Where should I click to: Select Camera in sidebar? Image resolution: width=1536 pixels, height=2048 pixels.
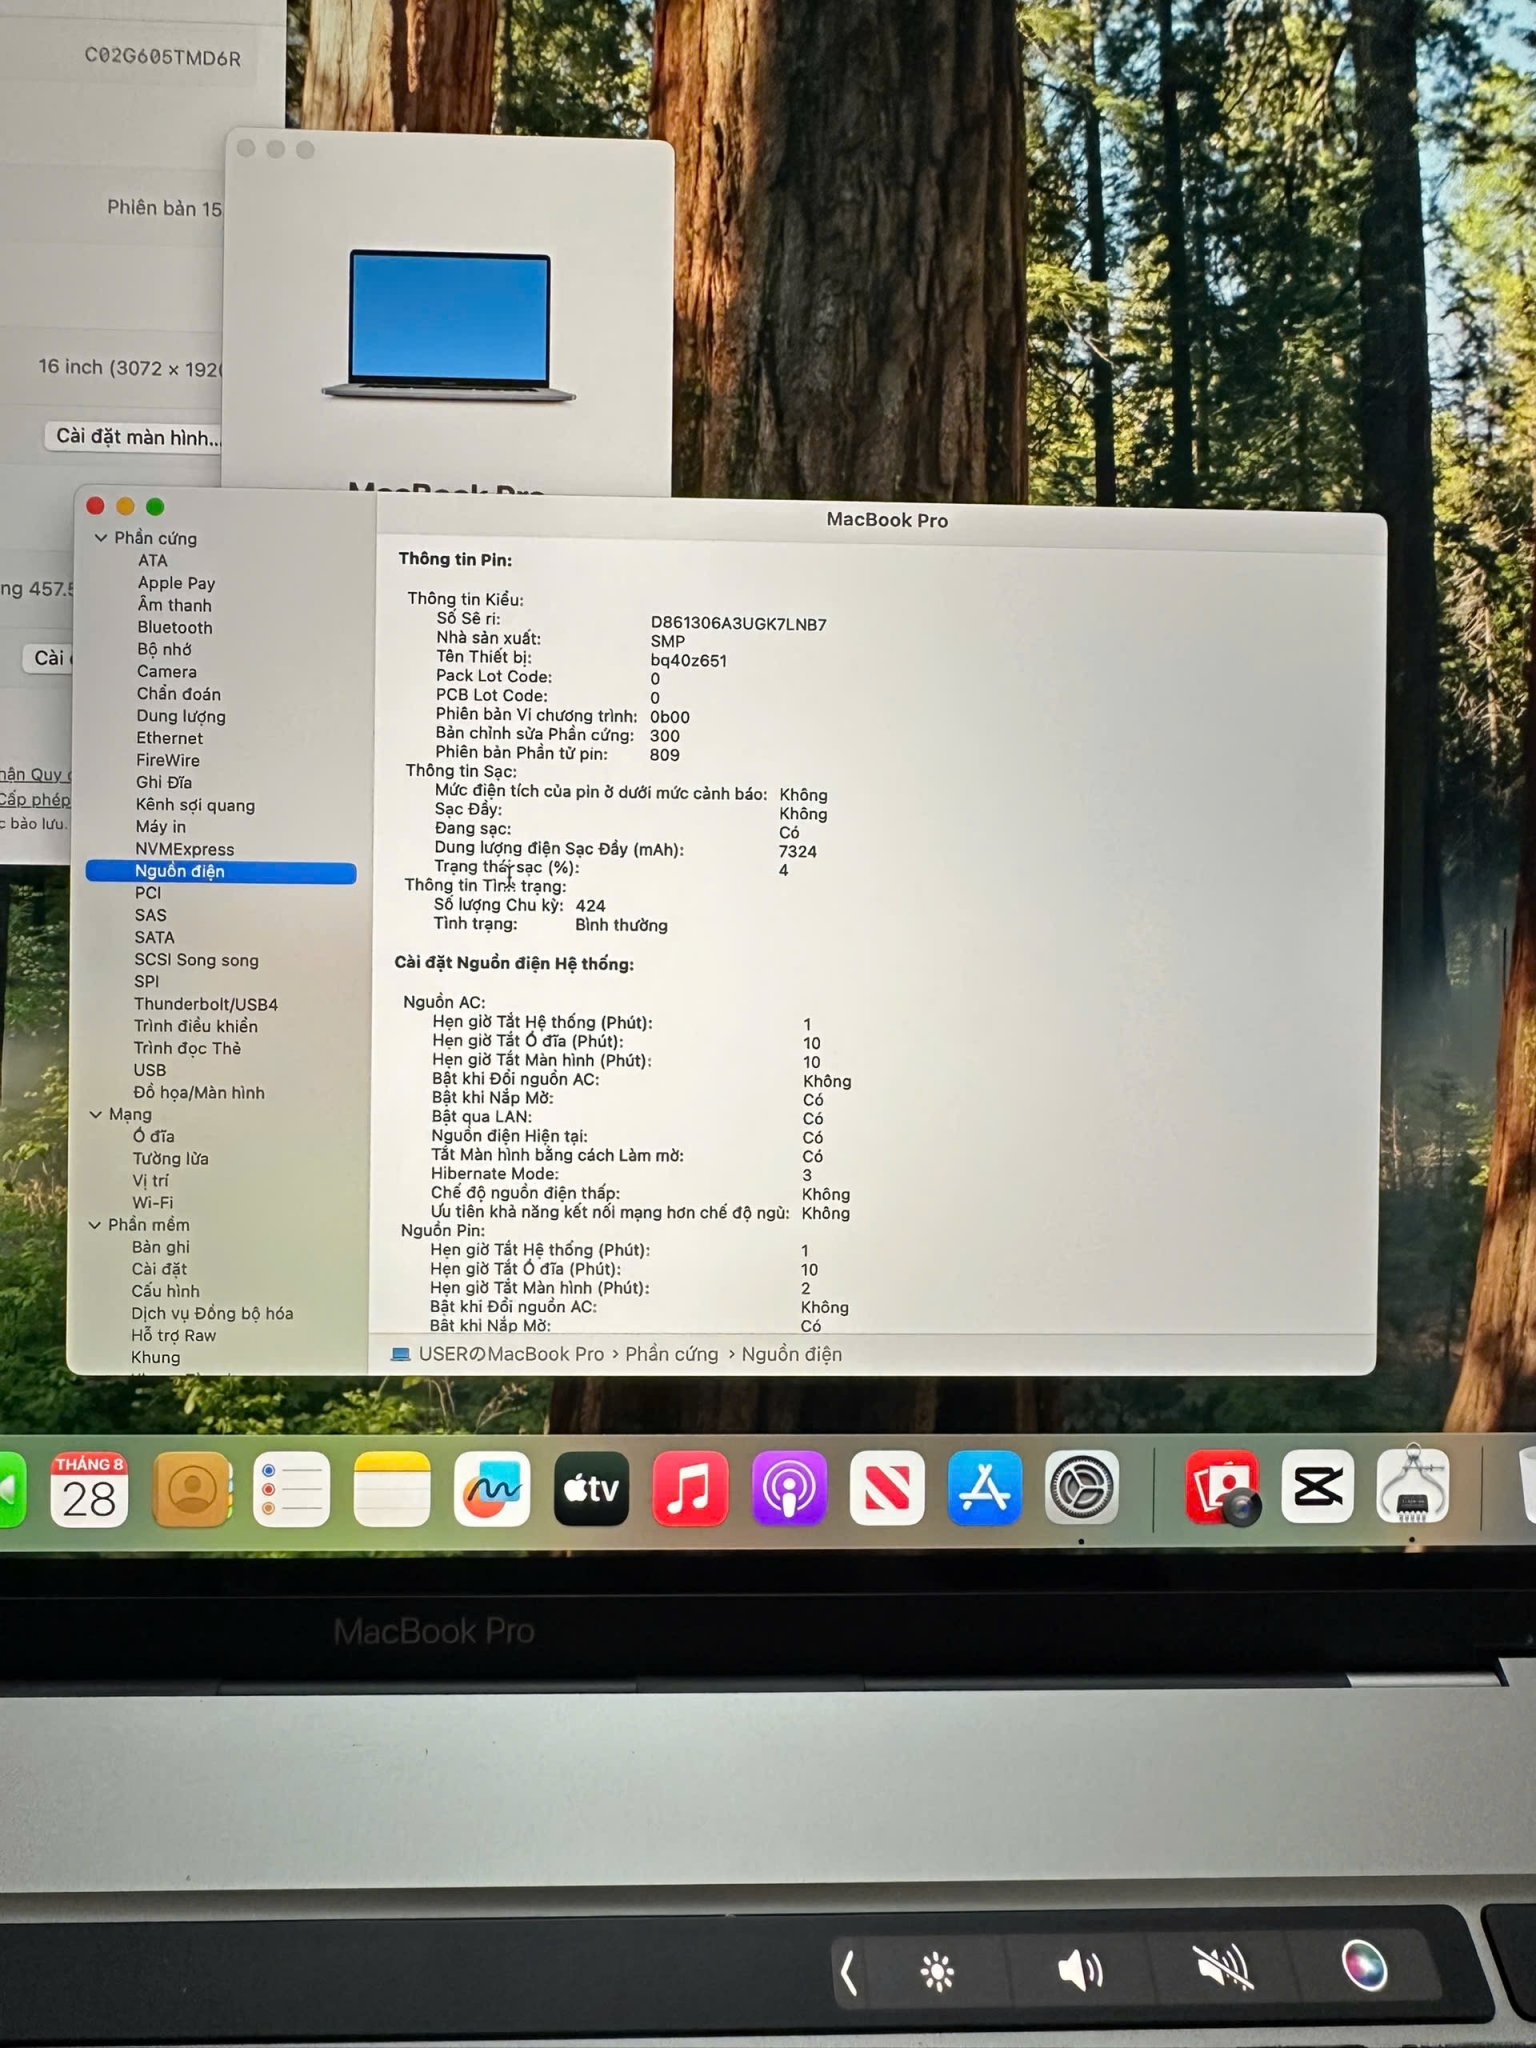(167, 672)
